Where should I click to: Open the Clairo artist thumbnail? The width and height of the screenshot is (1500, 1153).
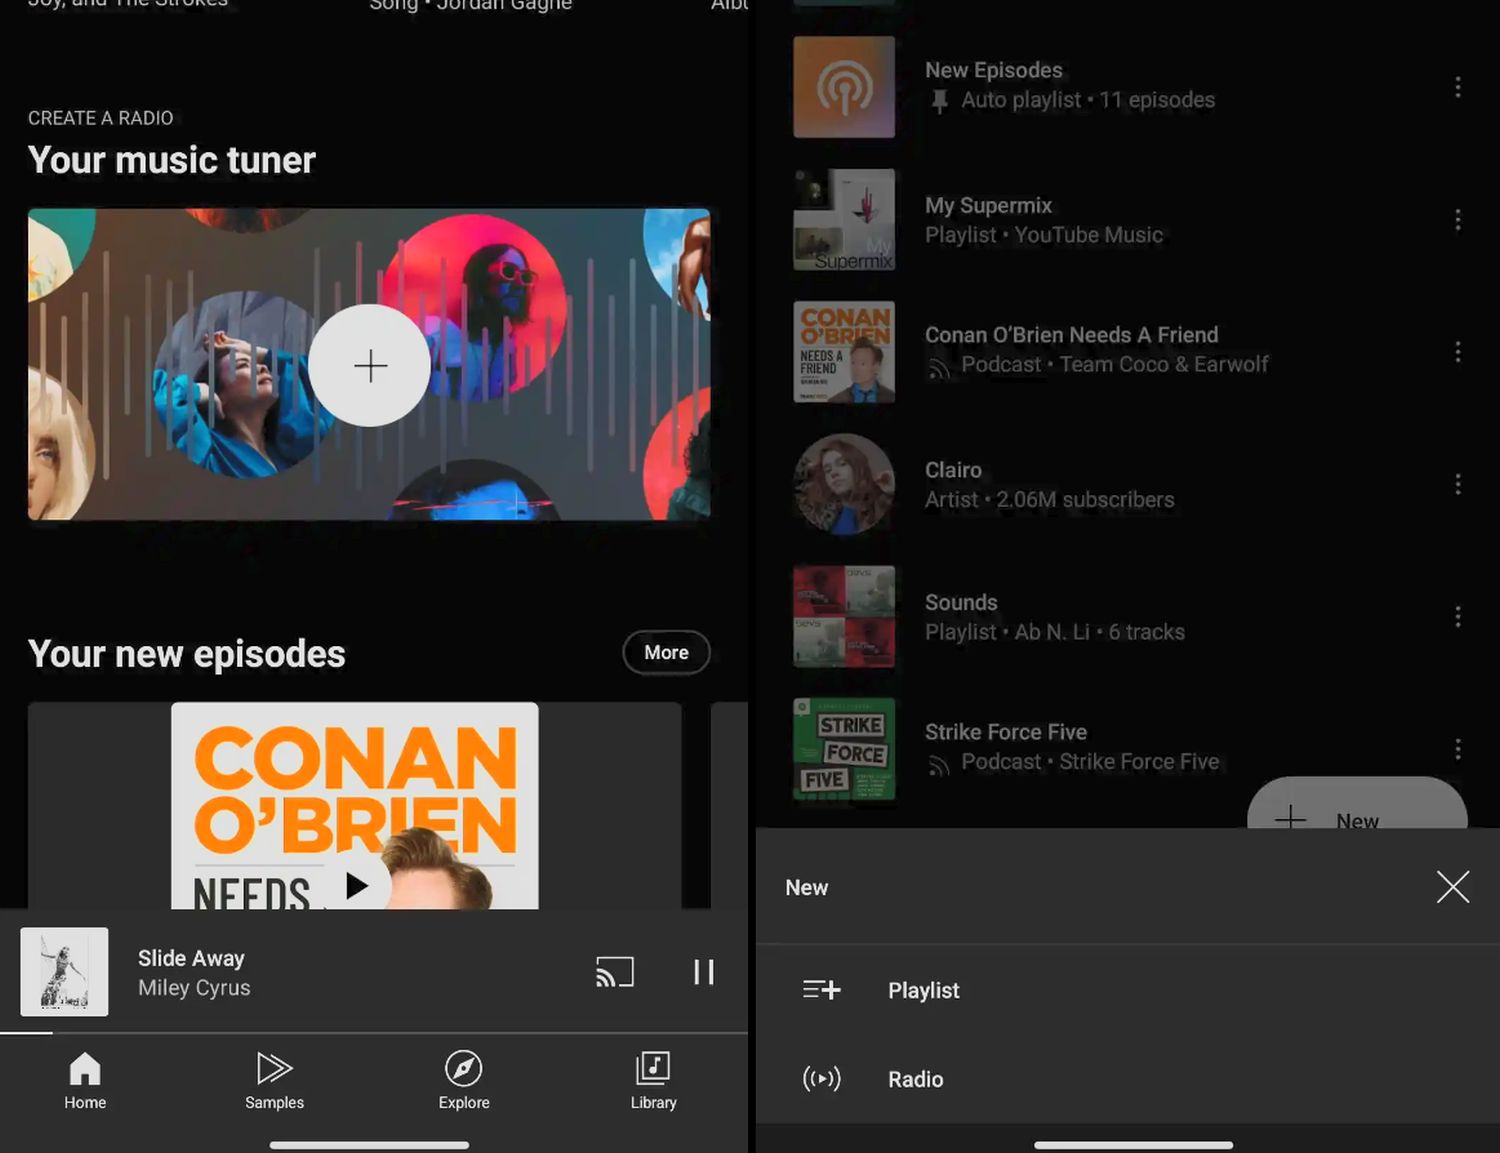coord(844,484)
